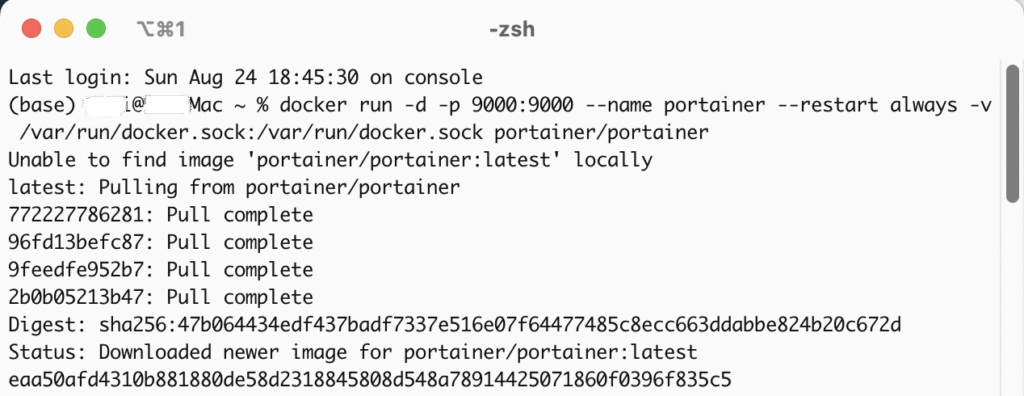Minimize the terminal using yellow button
The width and height of the screenshot is (1024, 396).
click(64, 29)
